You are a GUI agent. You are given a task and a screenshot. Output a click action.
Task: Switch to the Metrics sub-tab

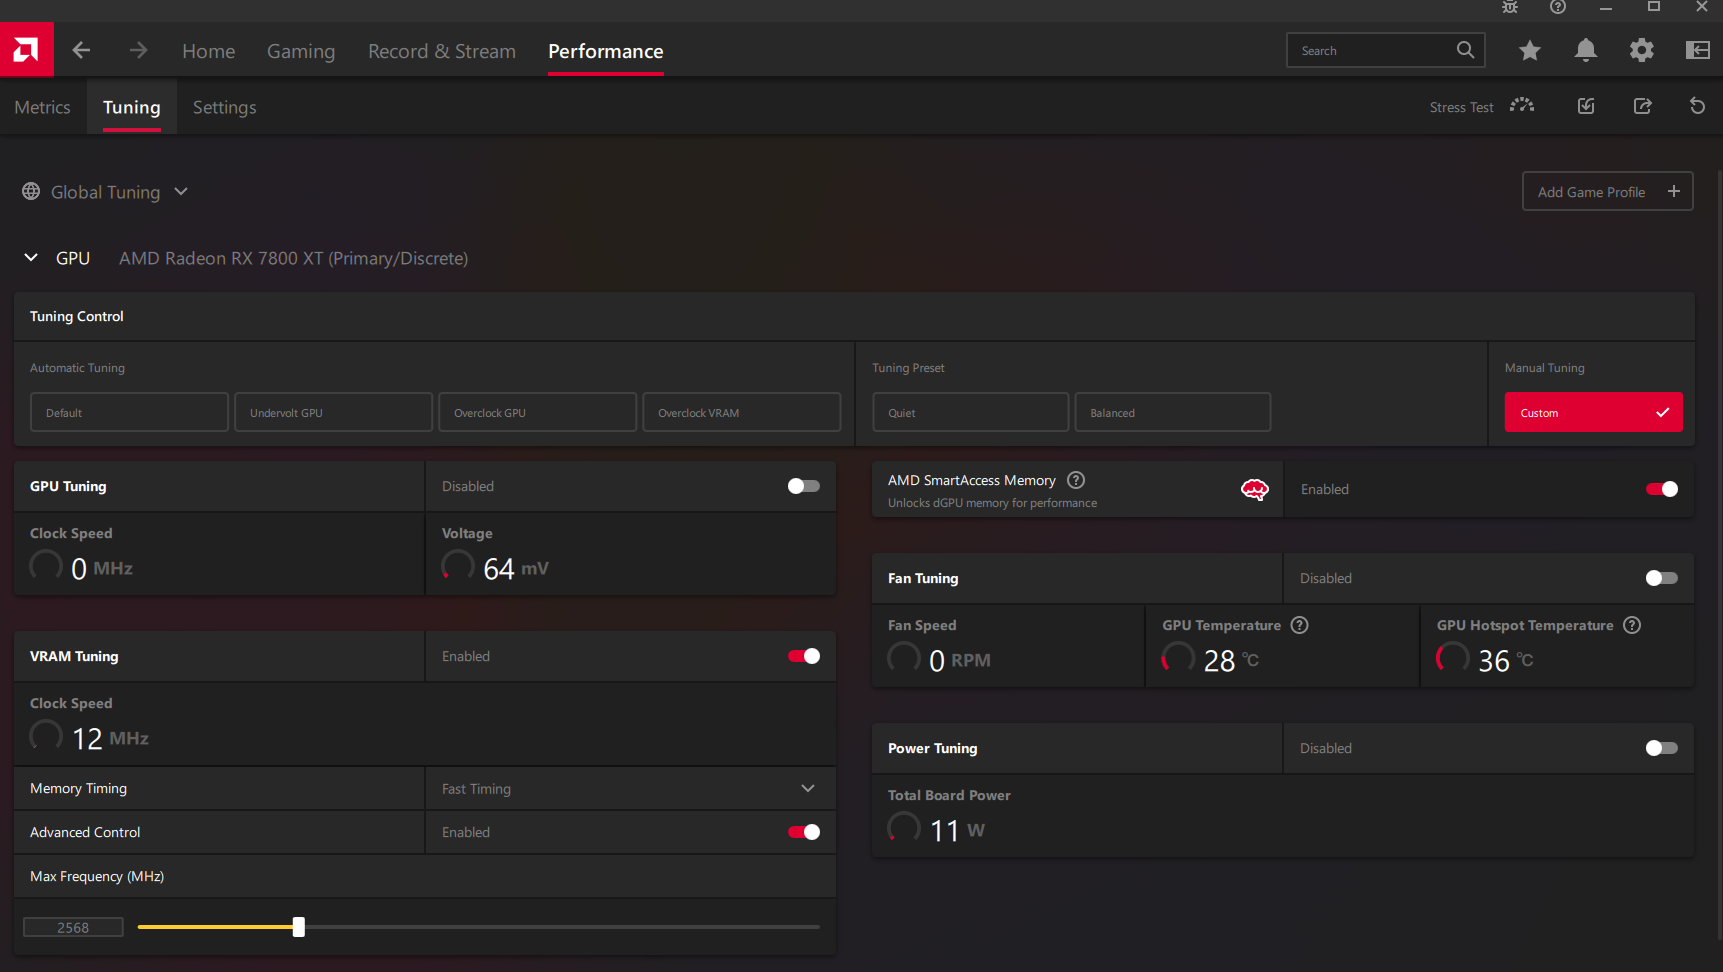pyautogui.click(x=42, y=107)
